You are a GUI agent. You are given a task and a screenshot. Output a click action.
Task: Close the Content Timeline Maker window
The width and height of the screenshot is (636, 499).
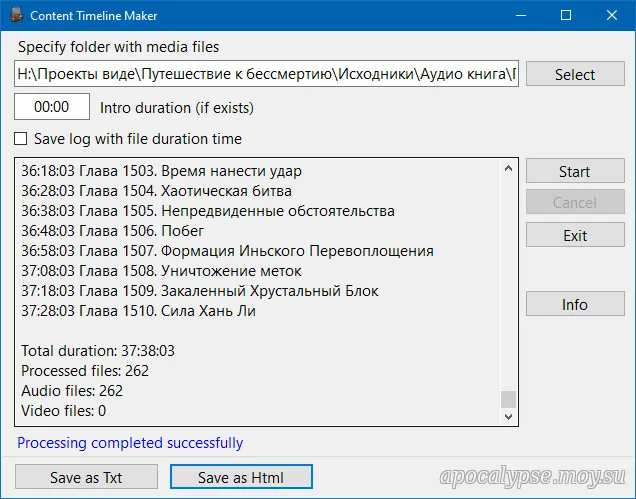point(611,16)
